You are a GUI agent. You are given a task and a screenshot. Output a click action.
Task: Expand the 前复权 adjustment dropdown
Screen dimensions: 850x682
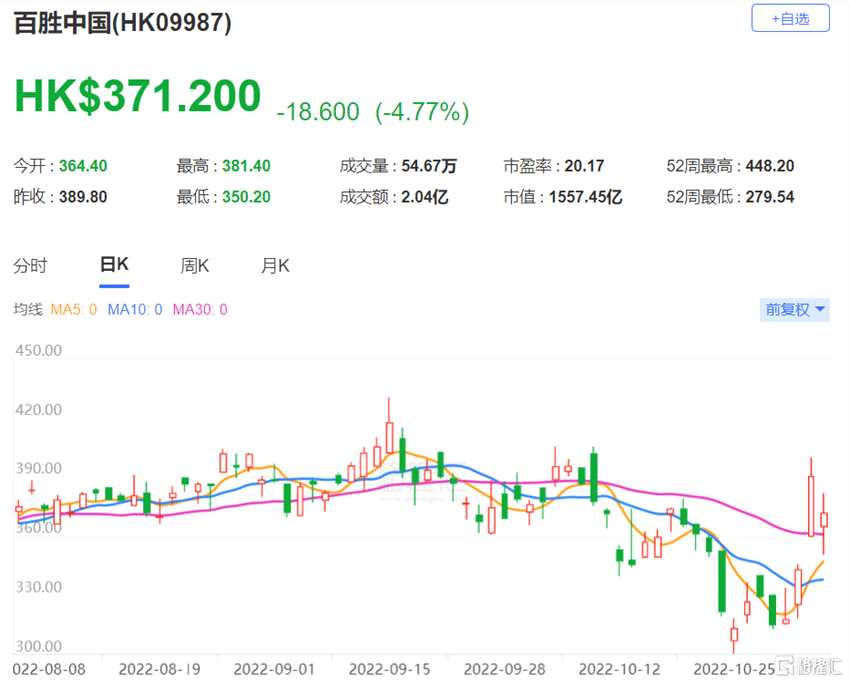795,310
